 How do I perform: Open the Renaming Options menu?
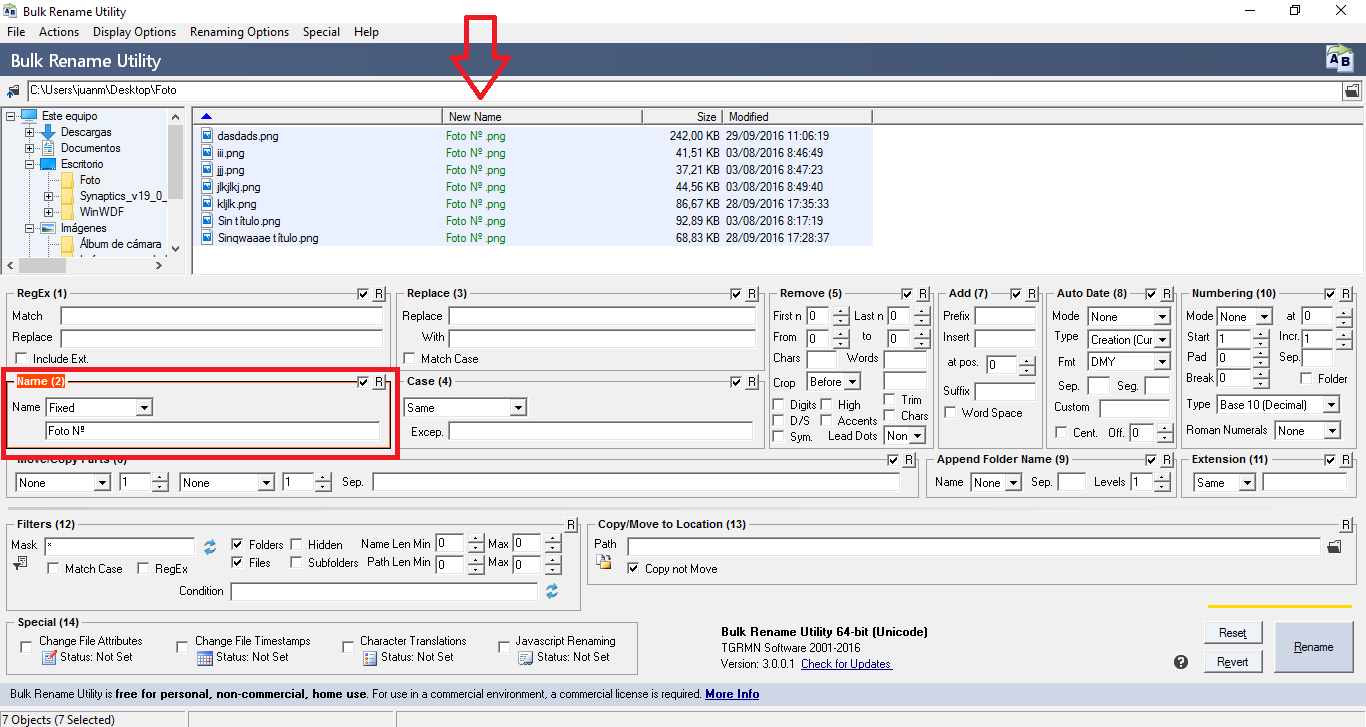click(x=239, y=32)
